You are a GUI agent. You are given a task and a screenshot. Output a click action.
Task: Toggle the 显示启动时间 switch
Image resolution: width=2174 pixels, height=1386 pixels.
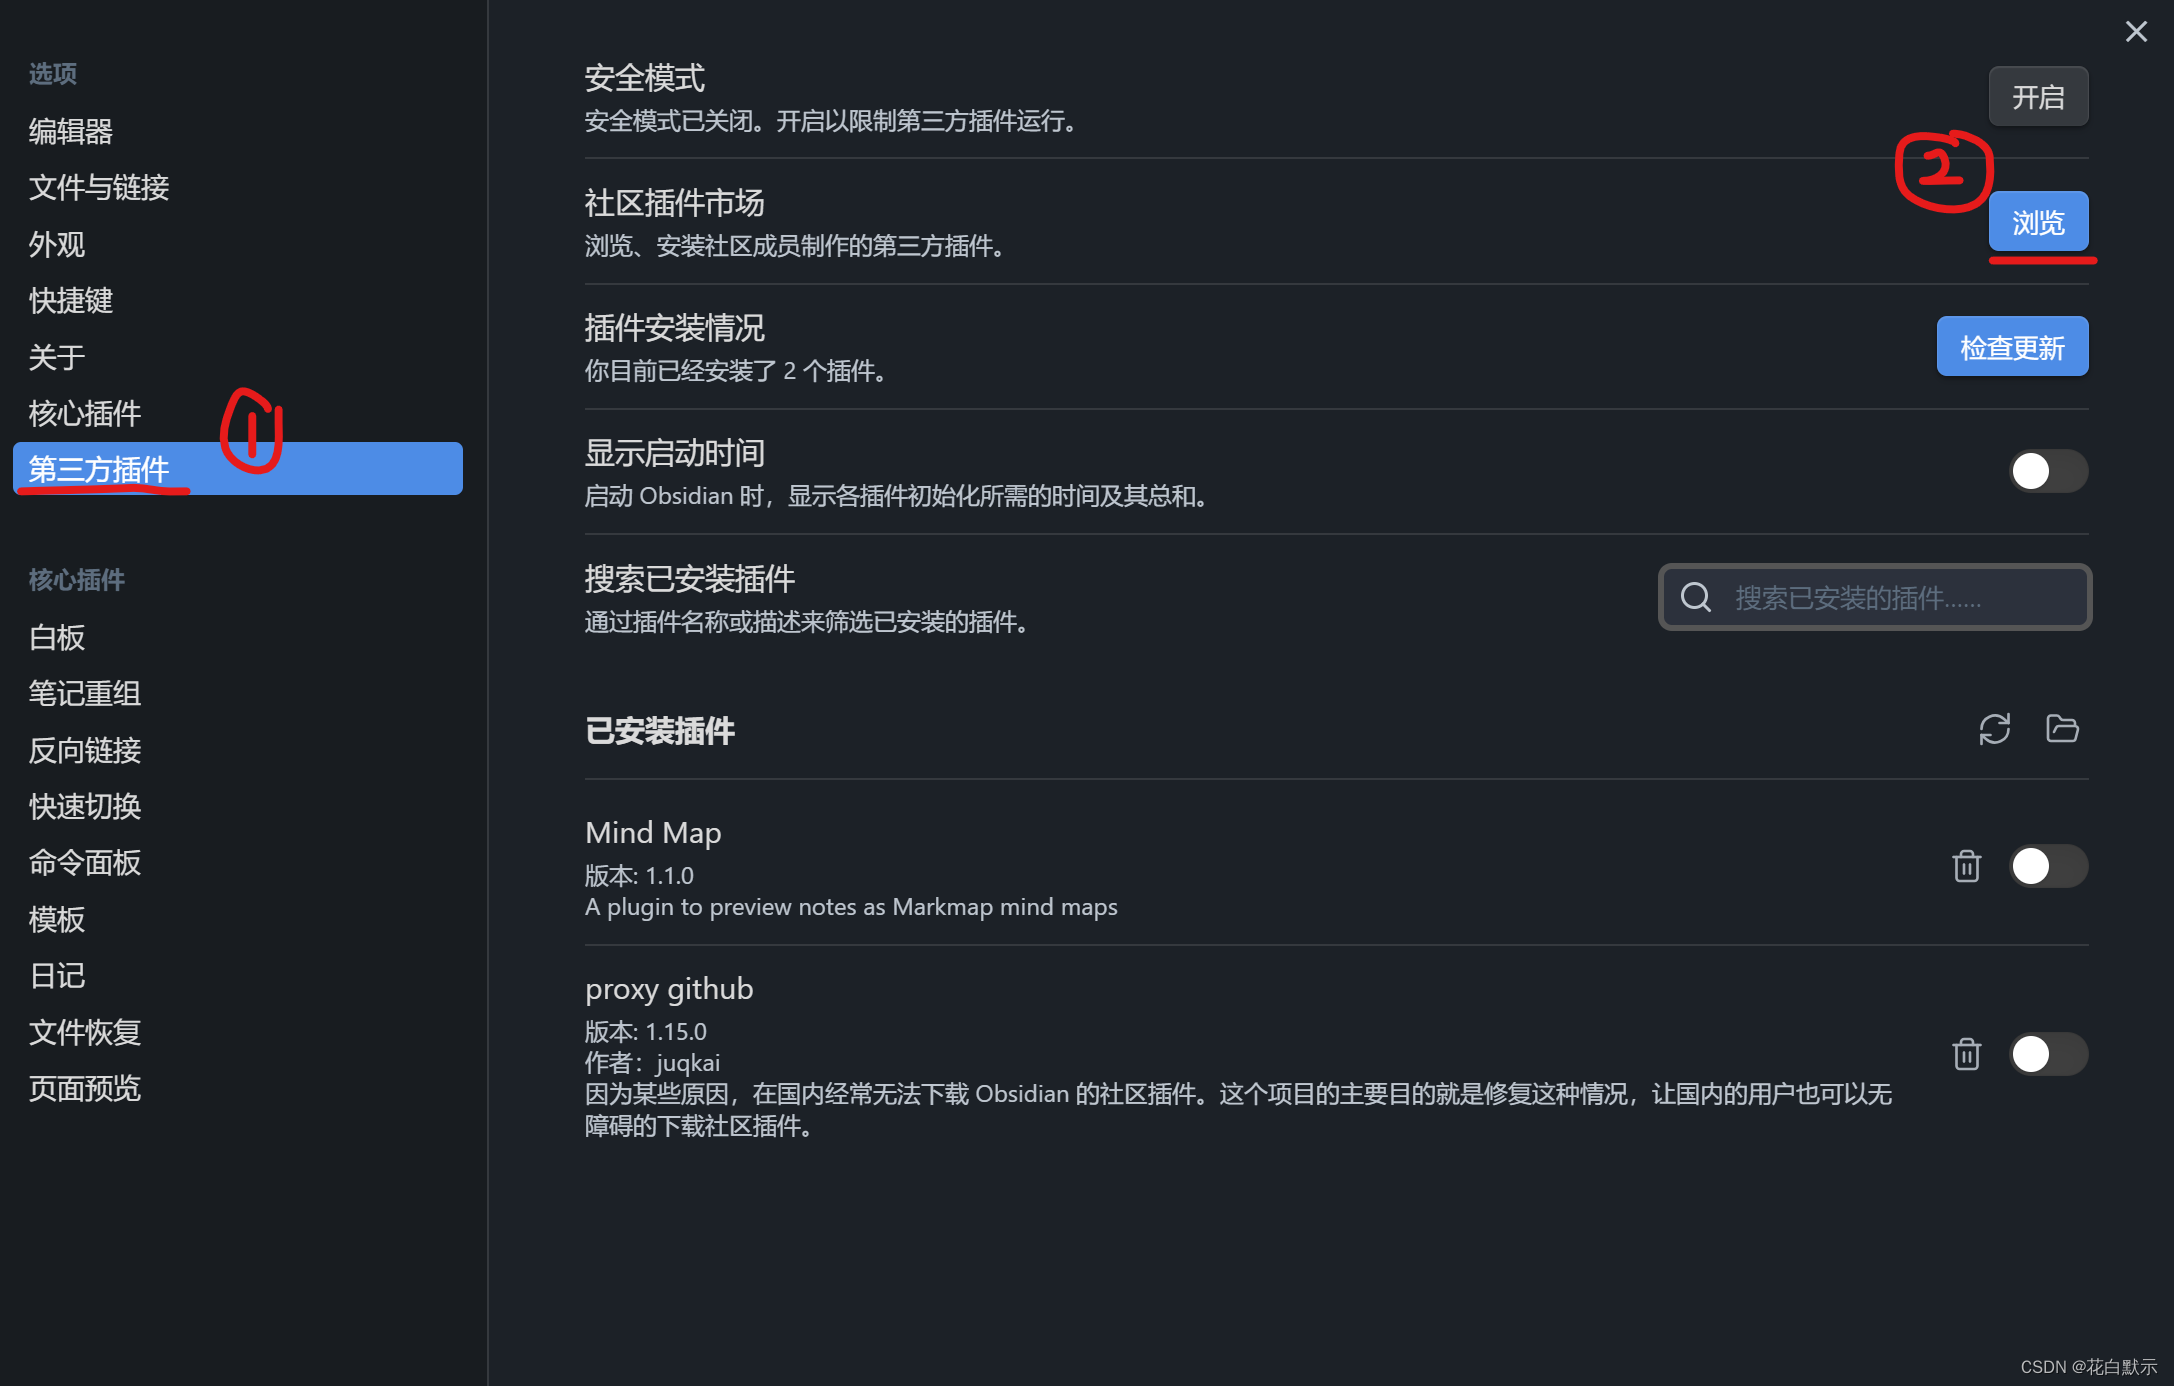pyautogui.click(x=2048, y=471)
